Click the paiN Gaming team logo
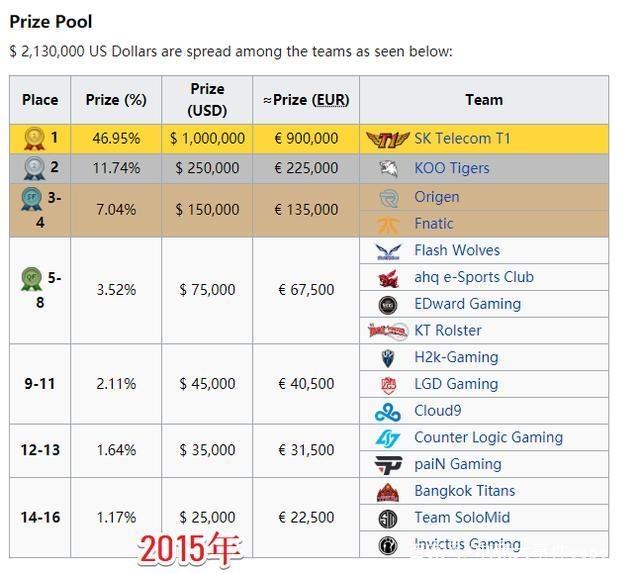Screen dimensions: 640x573 [388, 465]
